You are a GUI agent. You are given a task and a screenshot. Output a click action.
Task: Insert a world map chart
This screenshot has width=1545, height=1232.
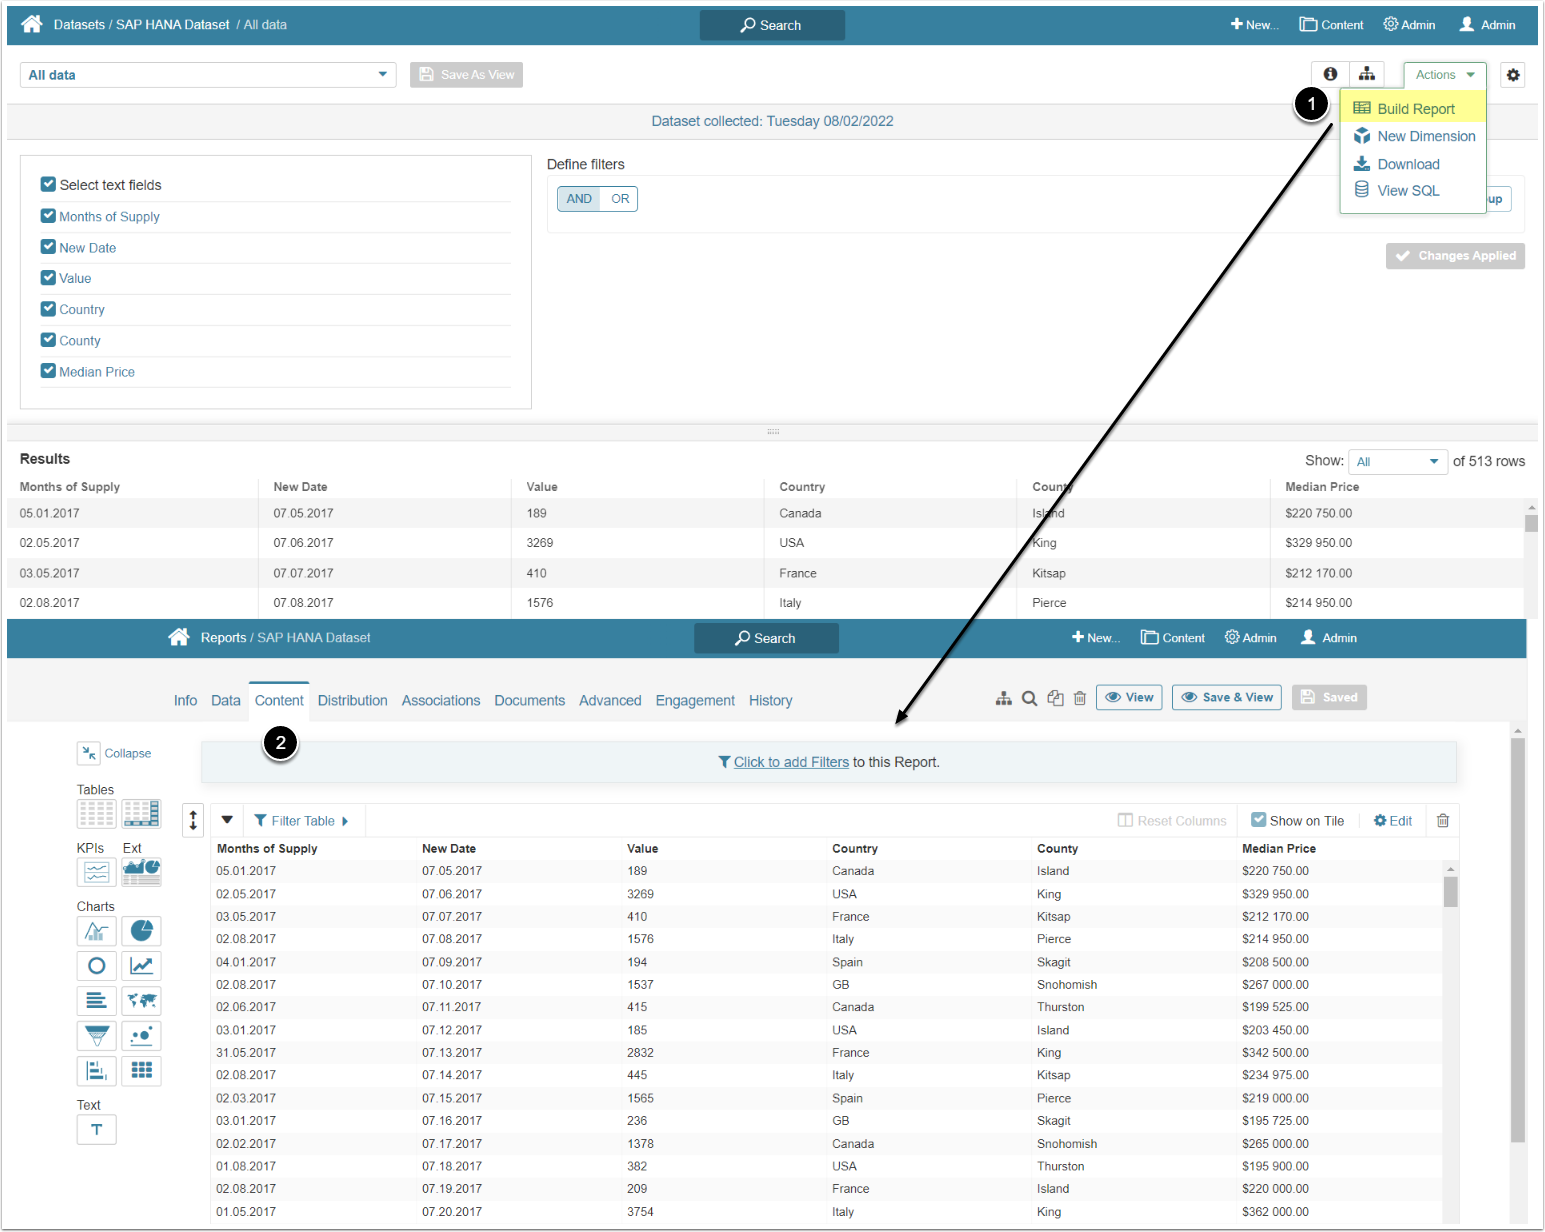[141, 1001]
